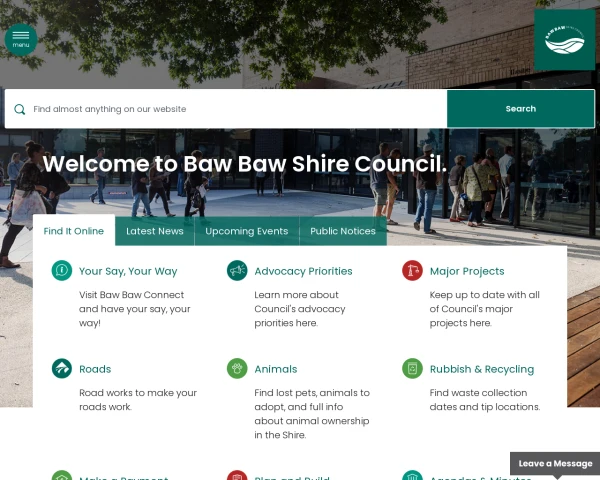
Task: Click the Major Projects crane icon
Action: pyautogui.click(x=412, y=270)
